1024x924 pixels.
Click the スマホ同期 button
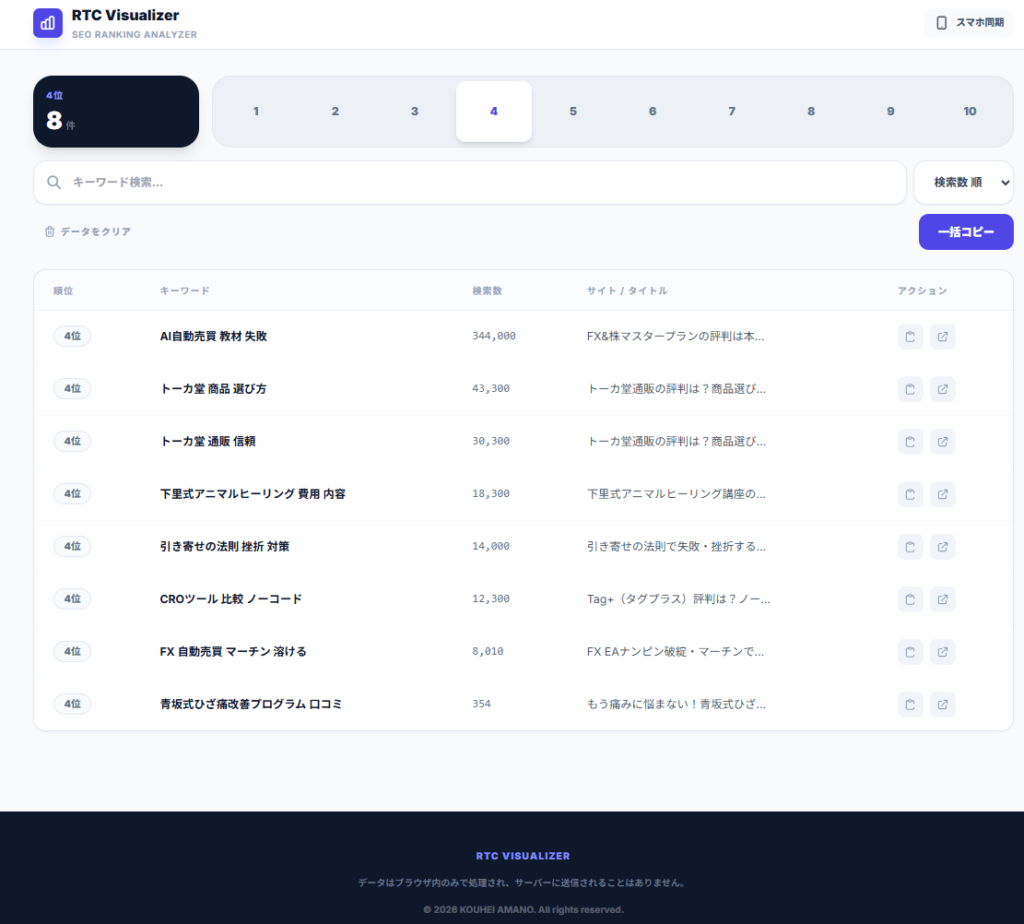[969, 23]
